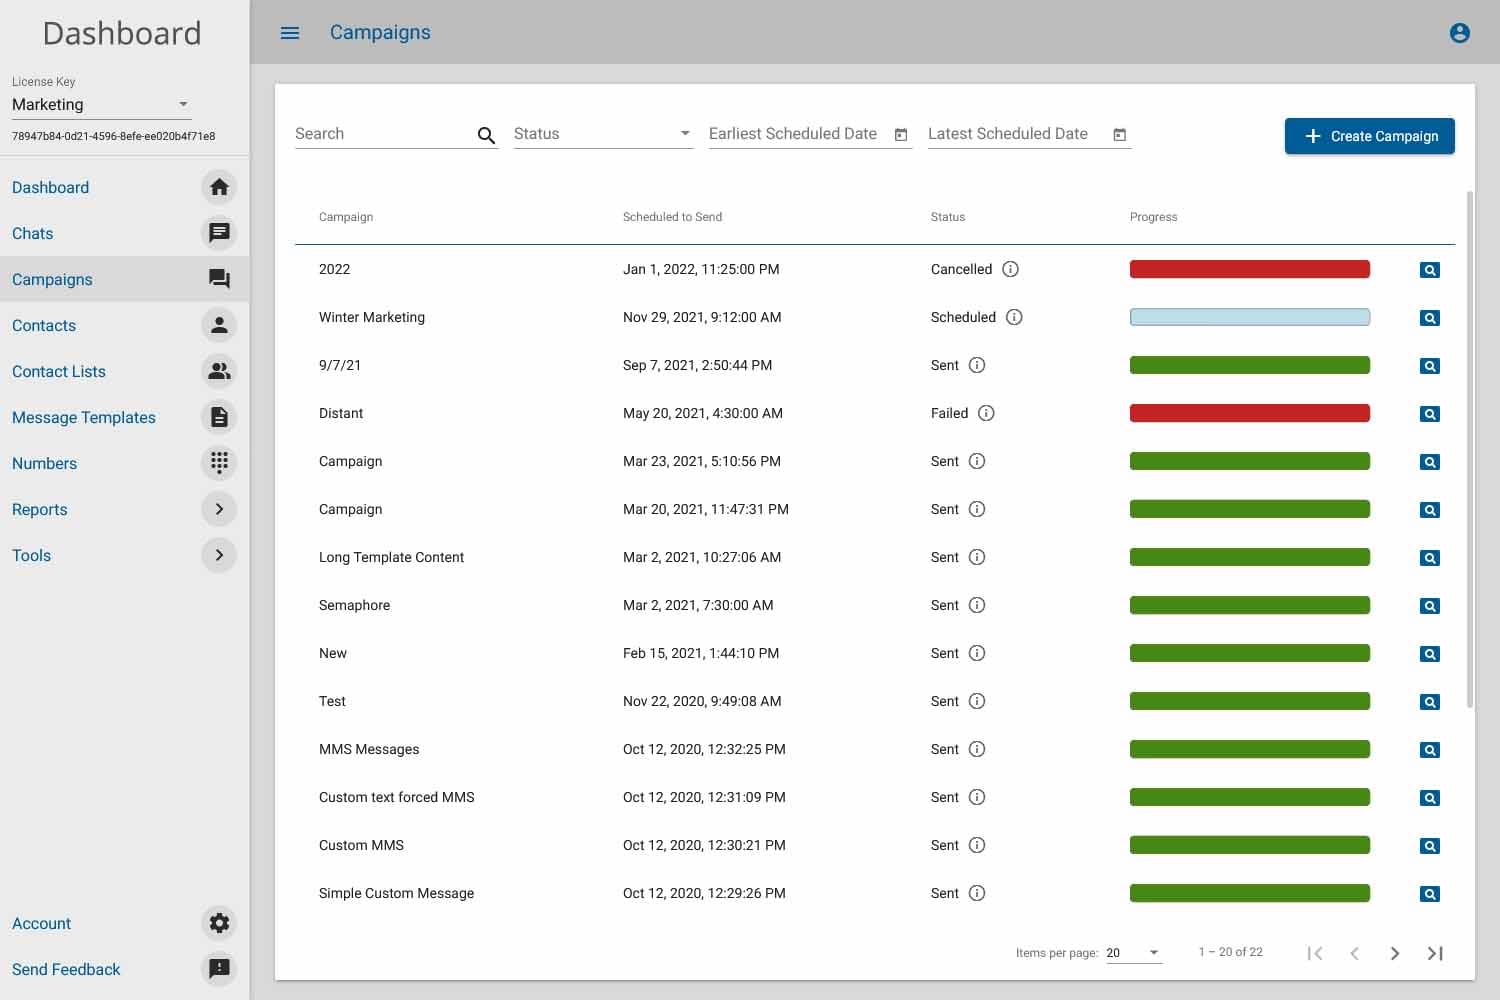Click the hamburger menu icon beside Campaigns
Viewport: 1500px width, 1000px height.
point(290,33)
